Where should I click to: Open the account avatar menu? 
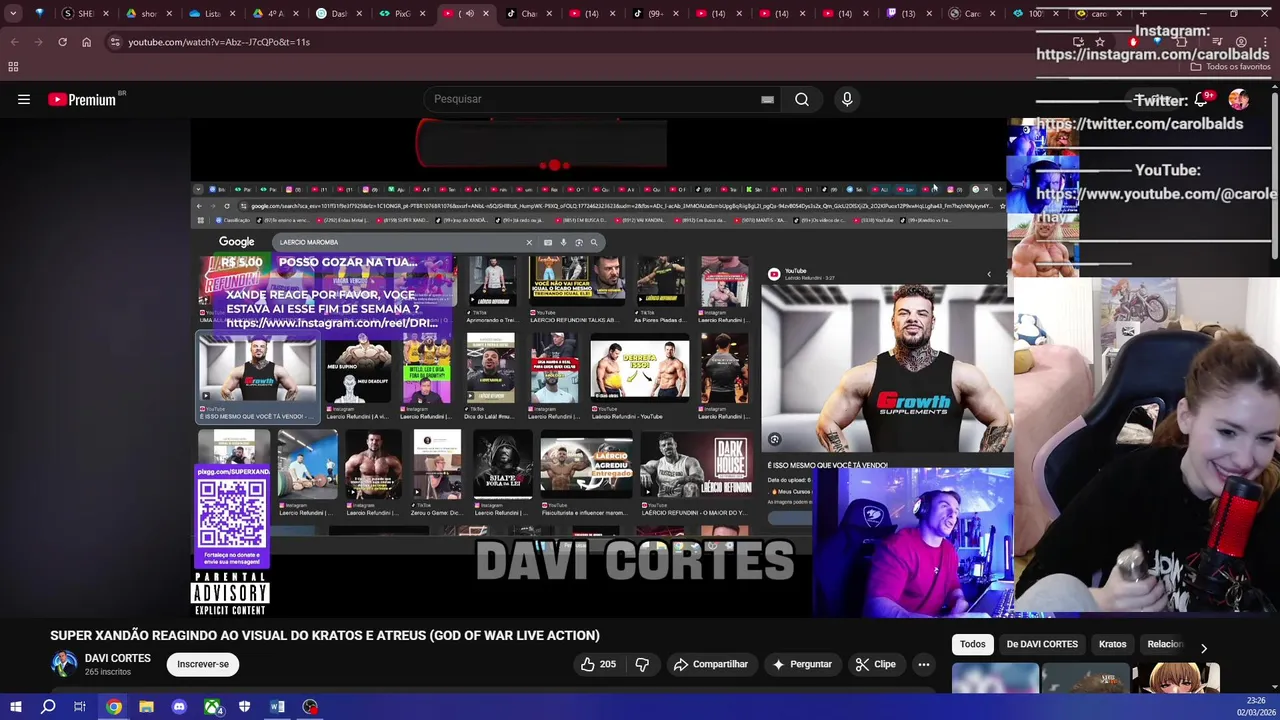[1239, 99]
